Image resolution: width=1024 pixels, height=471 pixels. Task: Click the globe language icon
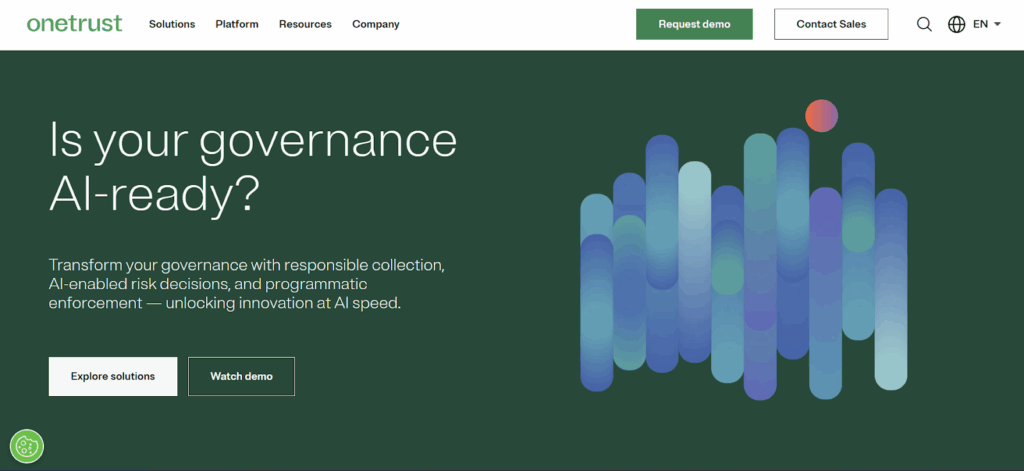(x=956, y=24)
